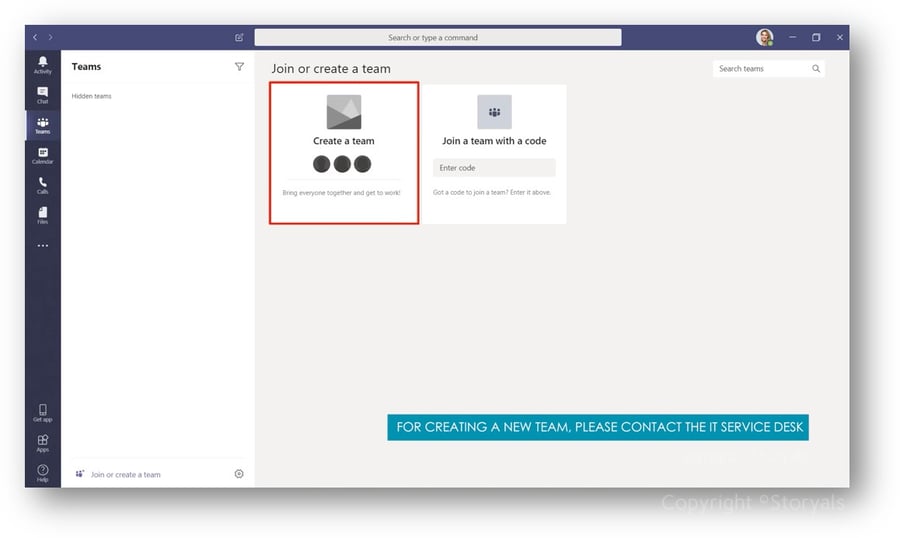Go back with the left arrow
Viewport: 900px width, 538px height.
point(35,37)
